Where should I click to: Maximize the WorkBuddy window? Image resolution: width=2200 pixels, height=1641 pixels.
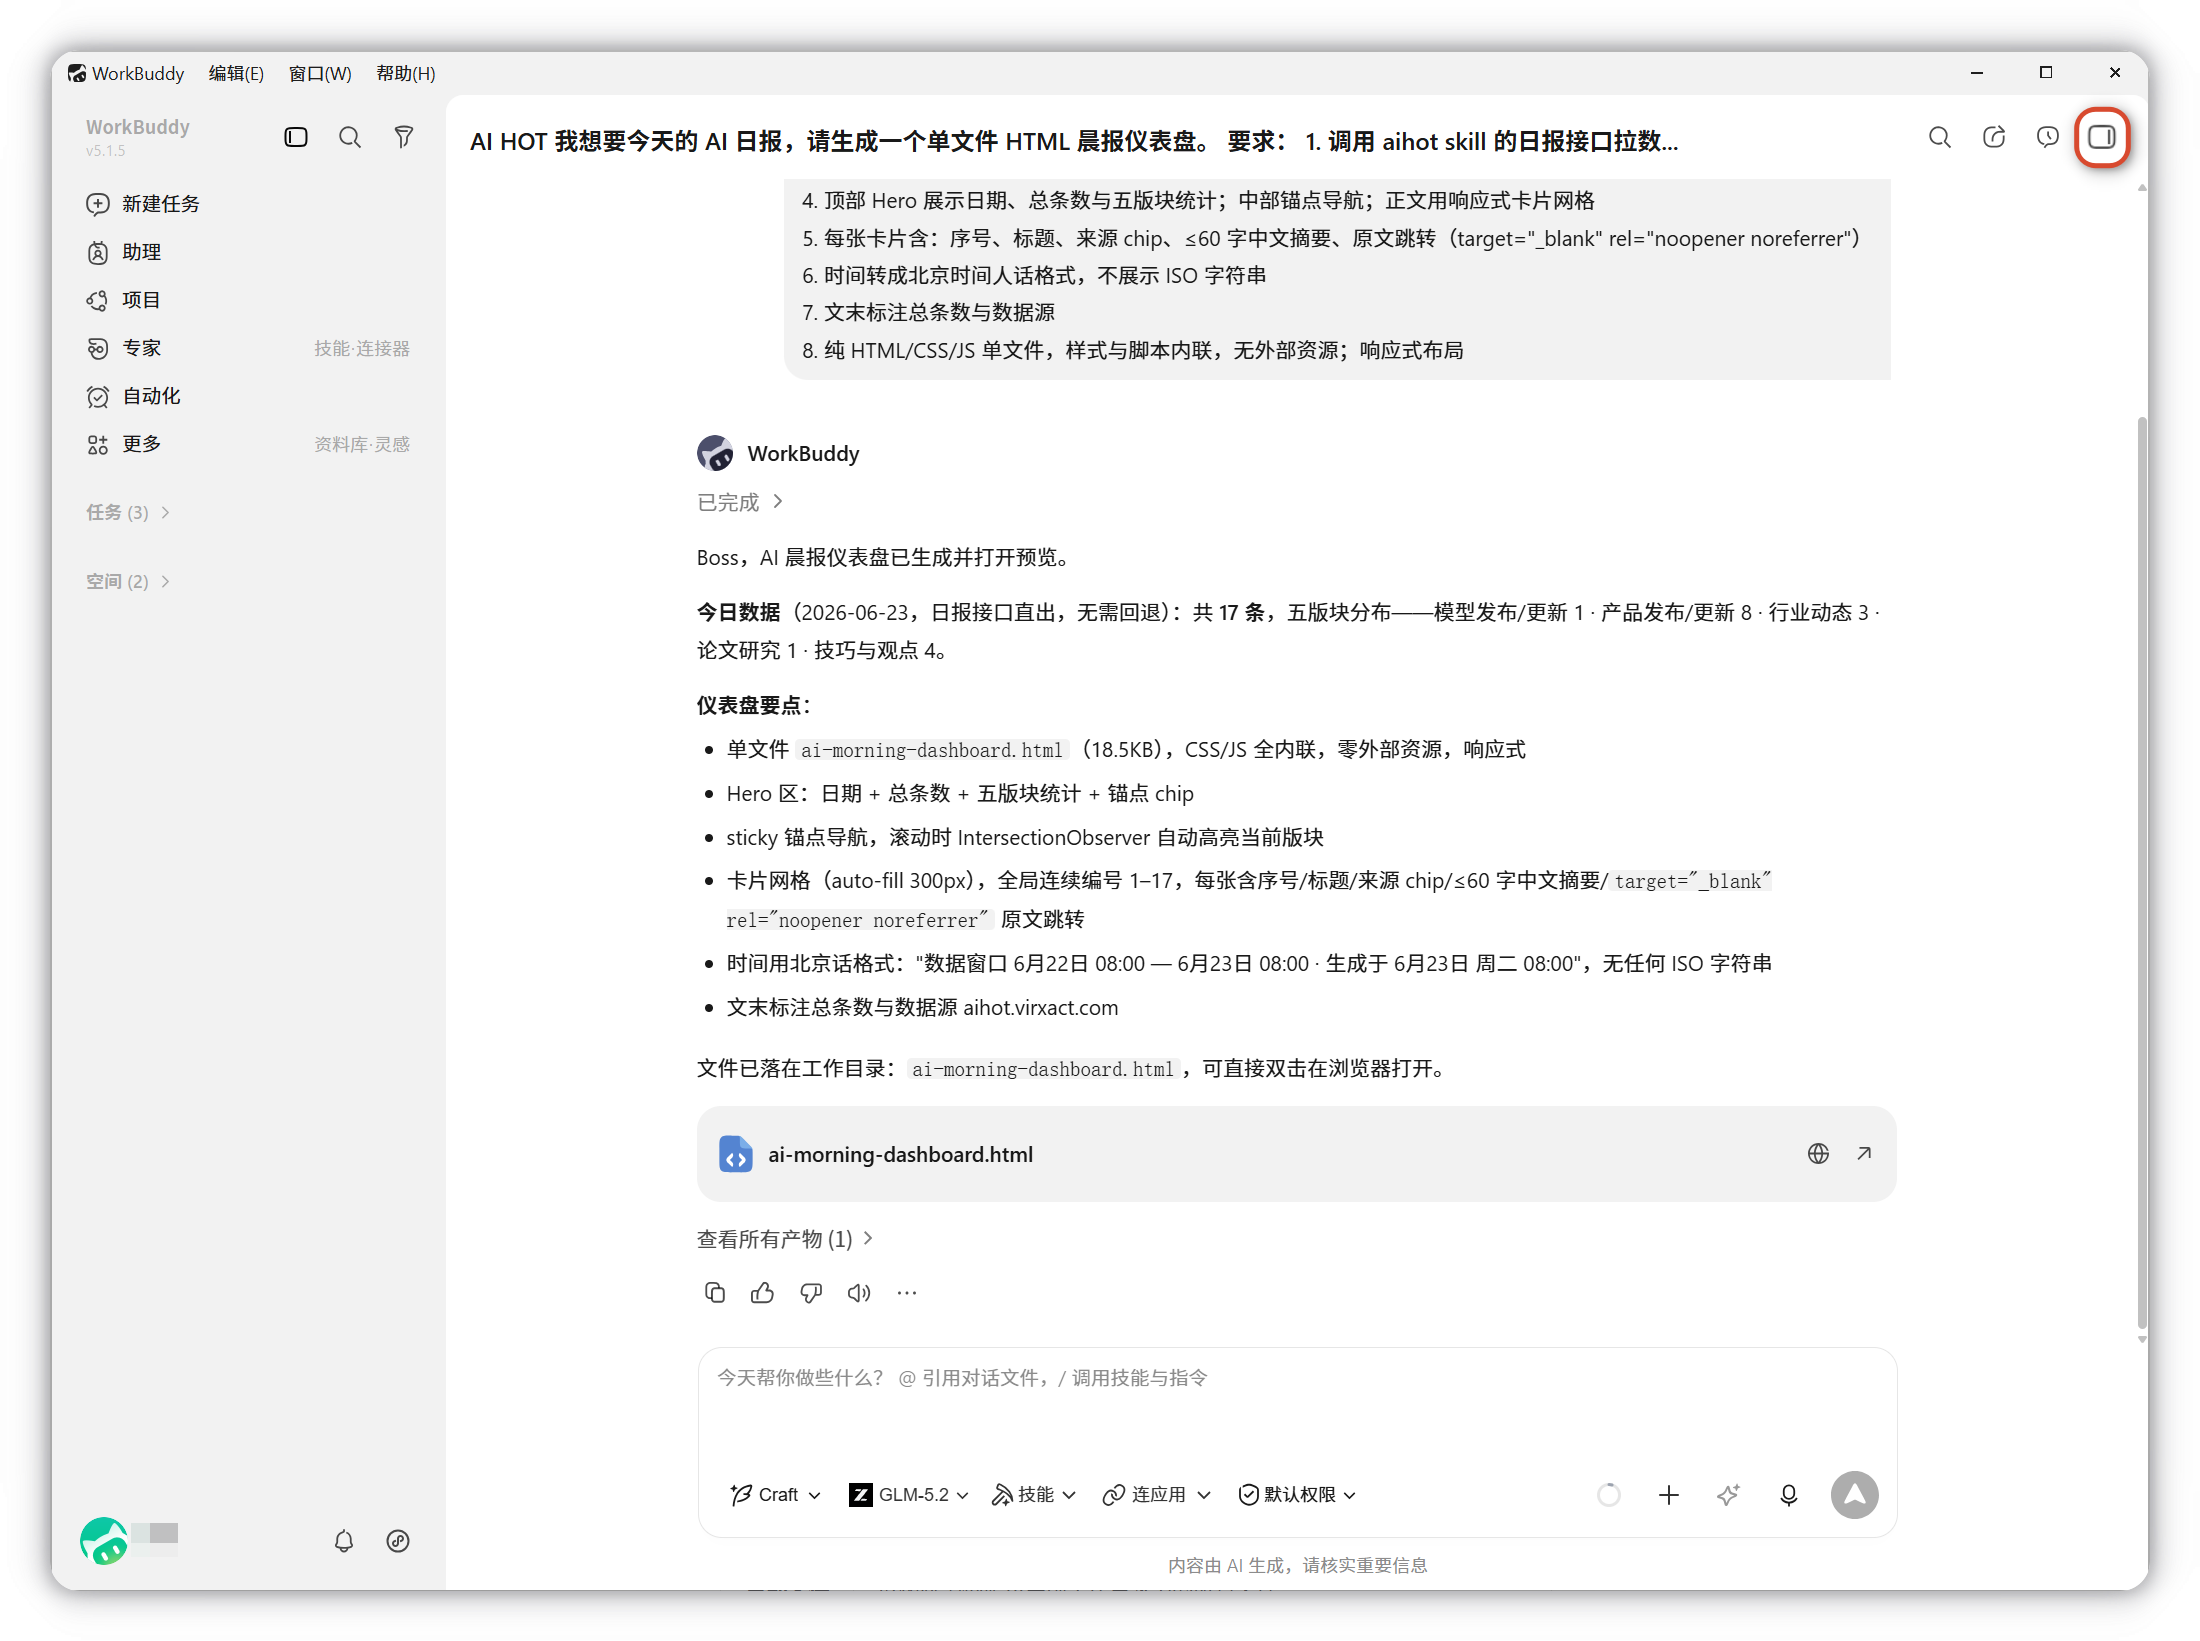(x=2046, y=72)
